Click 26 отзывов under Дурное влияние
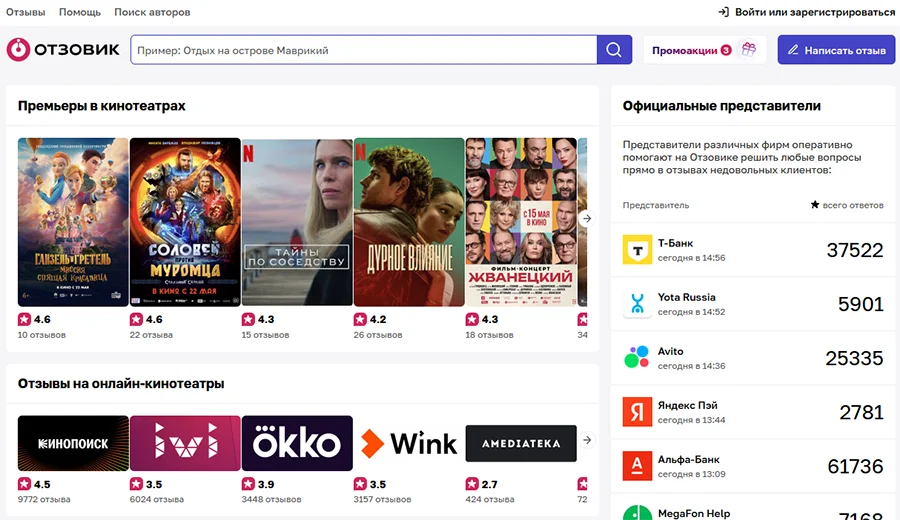 tap(378, 335)
